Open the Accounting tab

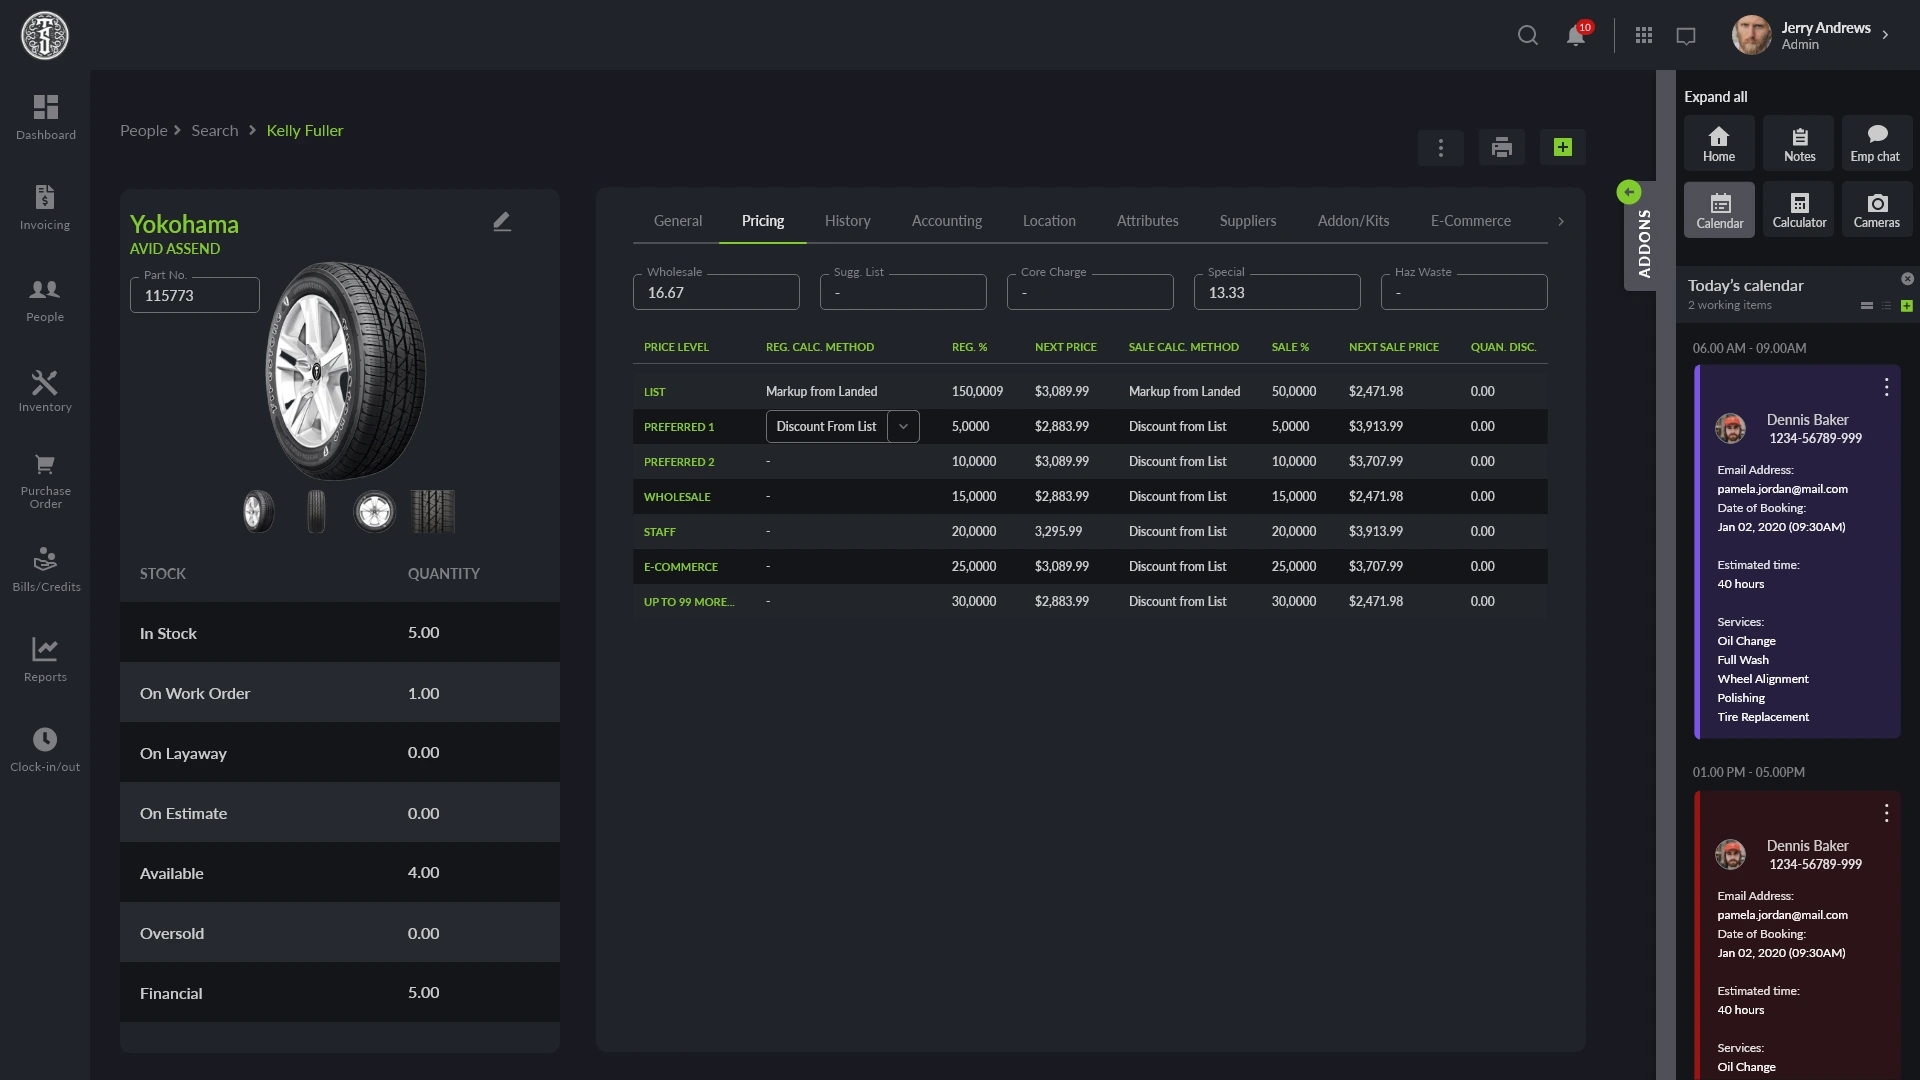(x=946, y=221)
